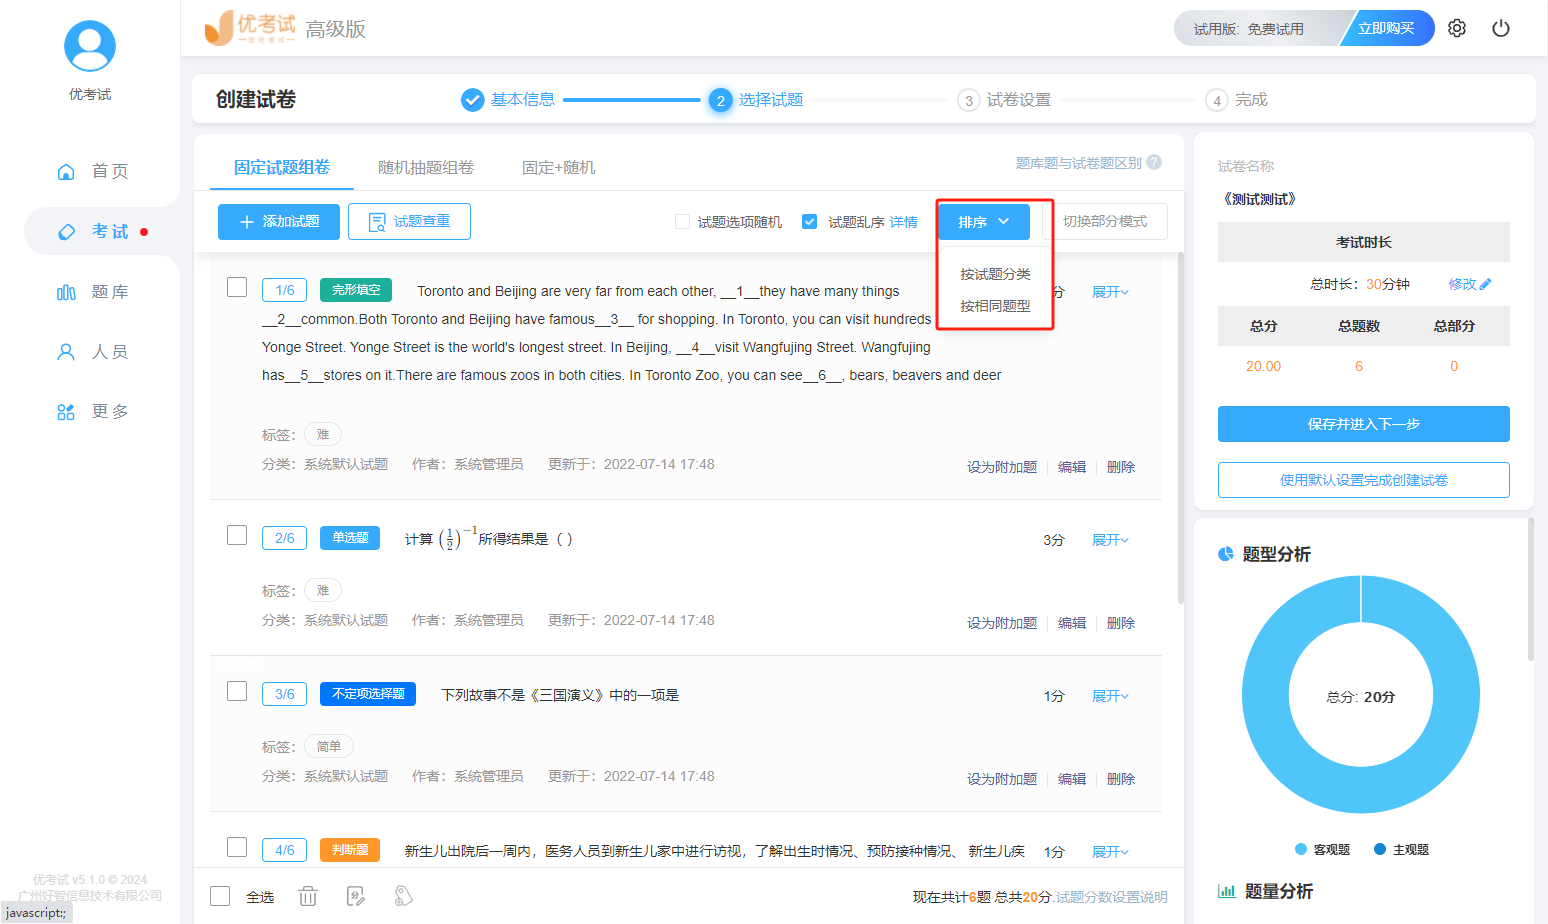Switch to 固定+随机 tab

(x=559, y=167)
